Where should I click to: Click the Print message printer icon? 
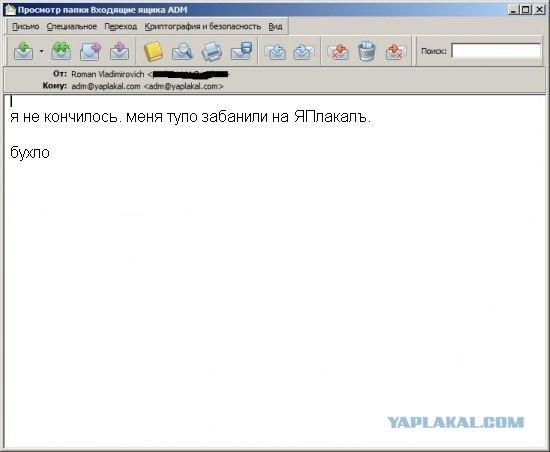(x=212, y=51)
